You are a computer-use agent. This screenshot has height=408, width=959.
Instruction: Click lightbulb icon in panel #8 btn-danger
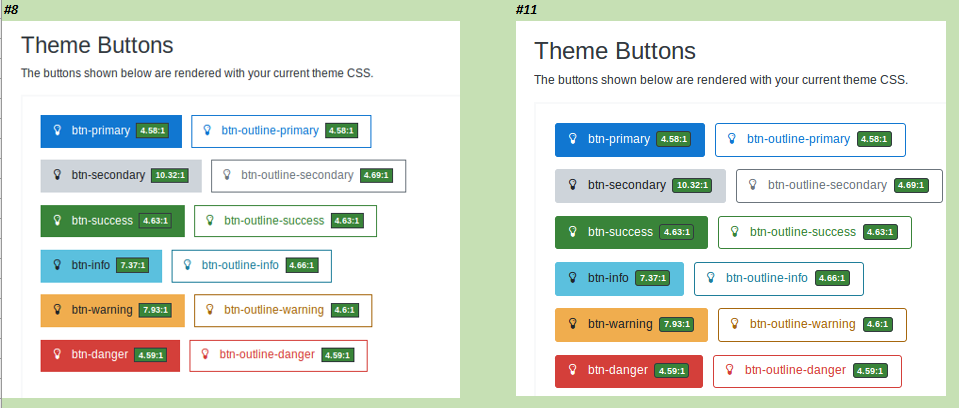pos(57,354)
